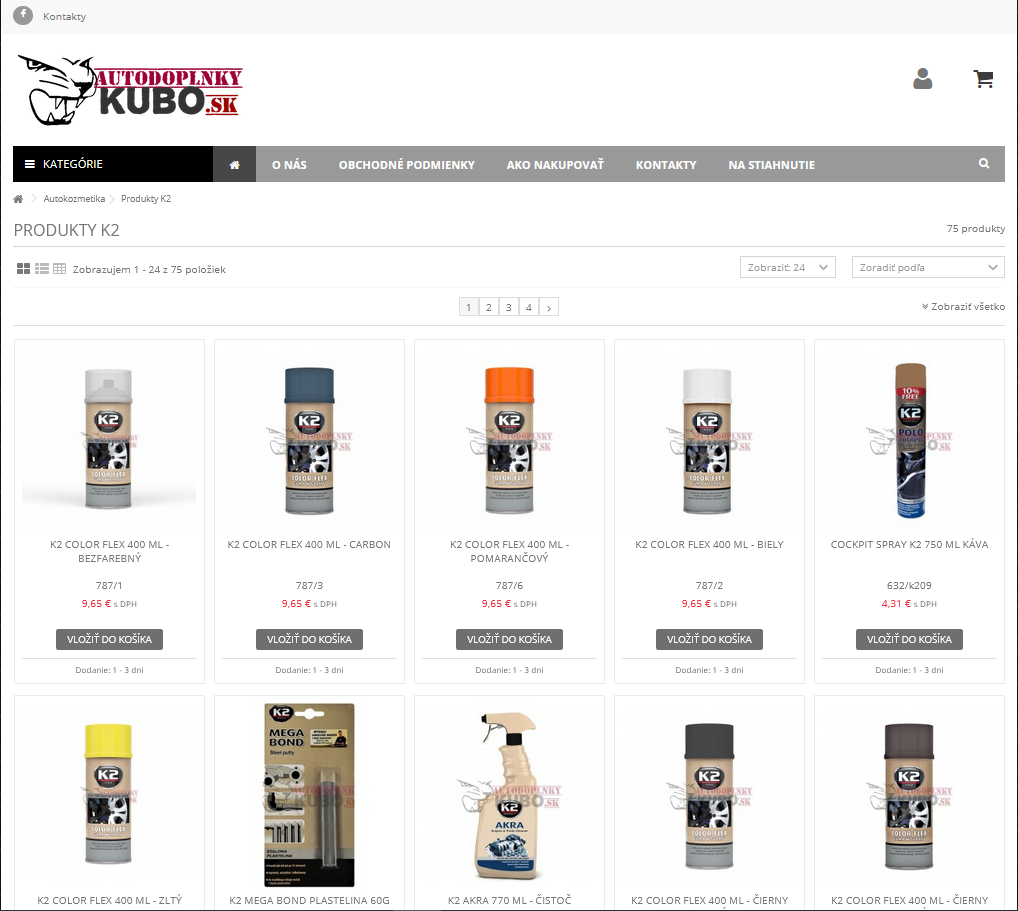Add K2 Color Flex Carbon to cart

pos(309,640)
